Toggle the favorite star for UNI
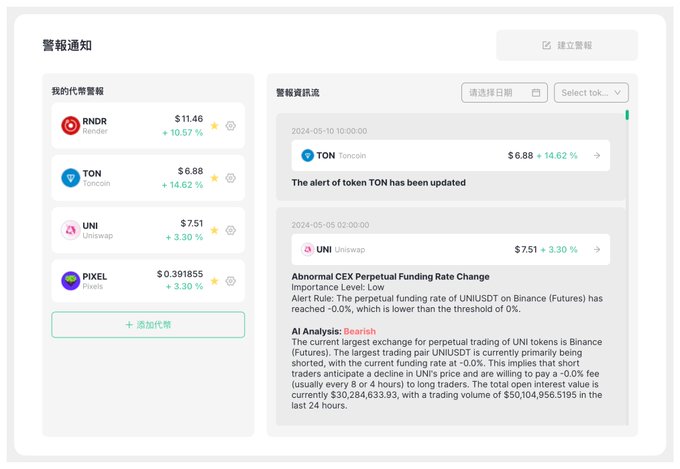The image size is (680, 469). coord(214,230)
